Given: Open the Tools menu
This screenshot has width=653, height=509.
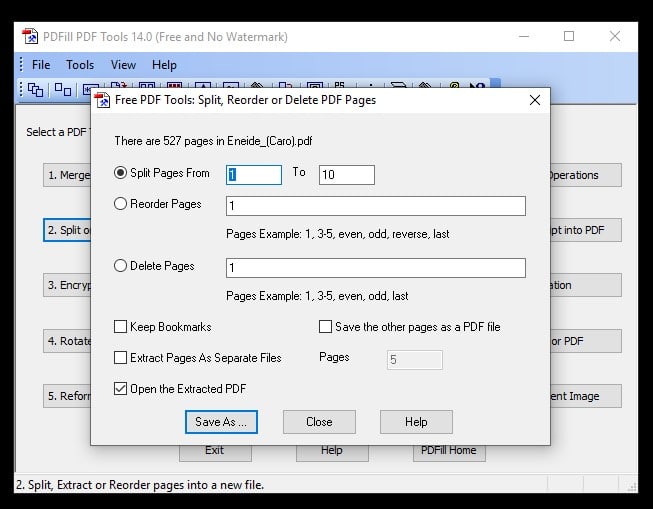Looking at the screenshot, I should [x=80, y=65].
